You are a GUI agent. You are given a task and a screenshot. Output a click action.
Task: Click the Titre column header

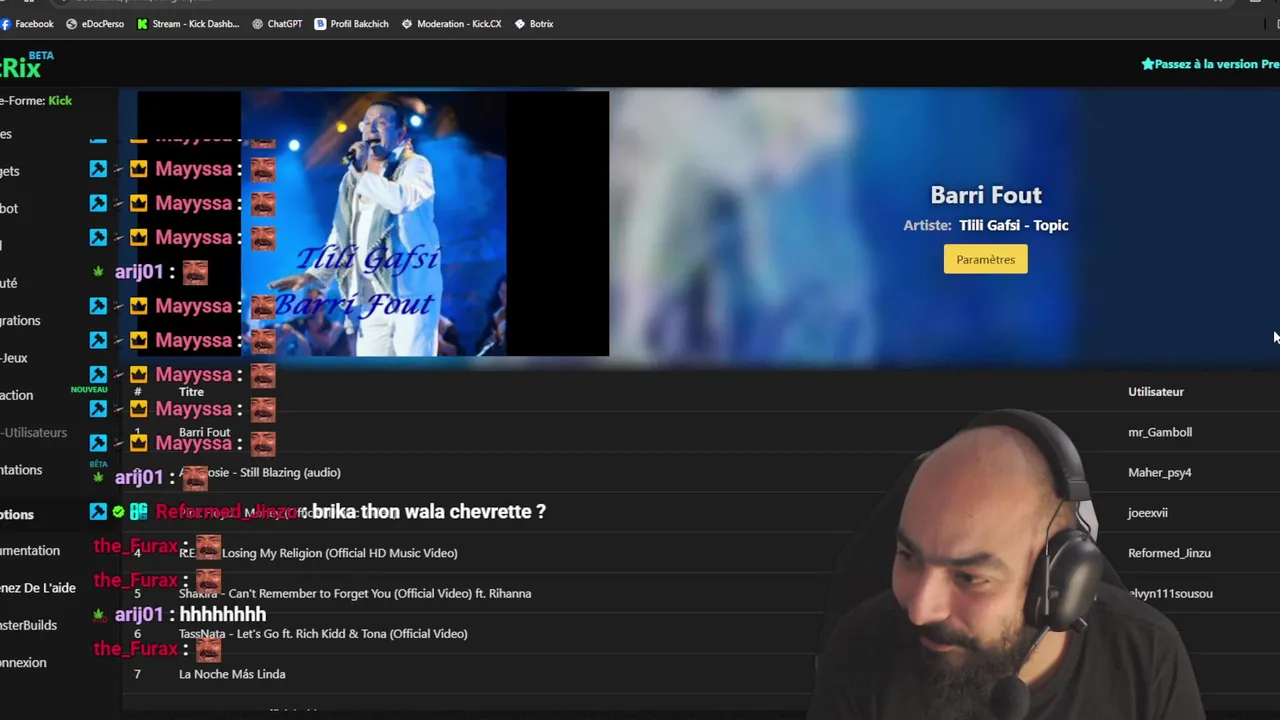click(x=191, y=392)
